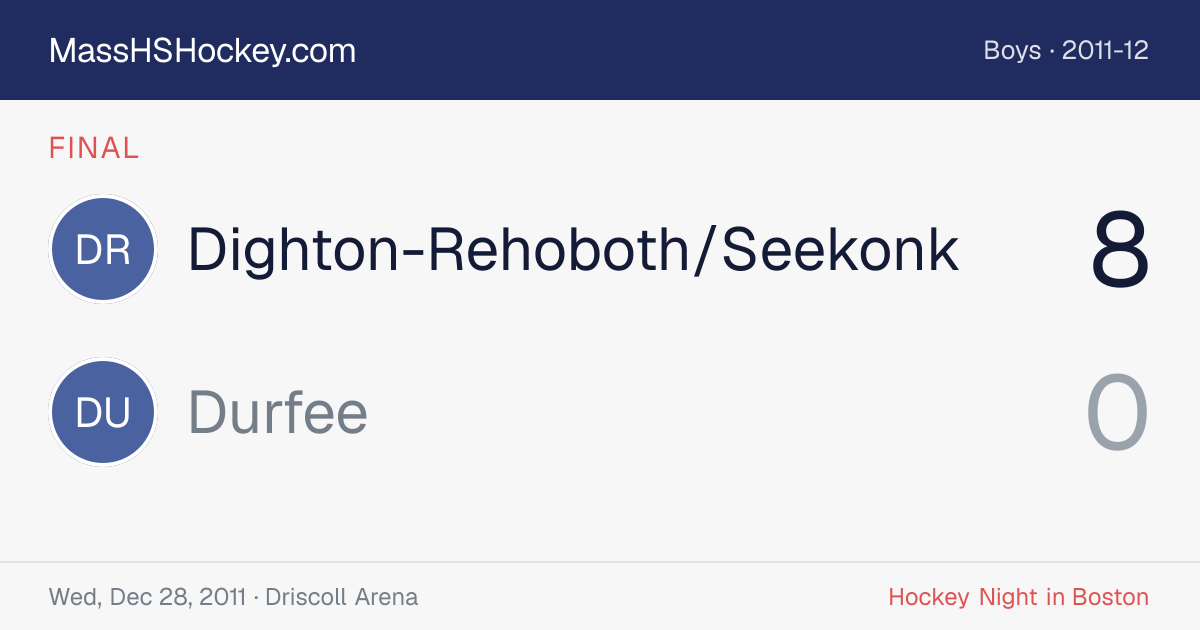Click the DU team badge icon
1200x630 pixels.
(103, 412)
